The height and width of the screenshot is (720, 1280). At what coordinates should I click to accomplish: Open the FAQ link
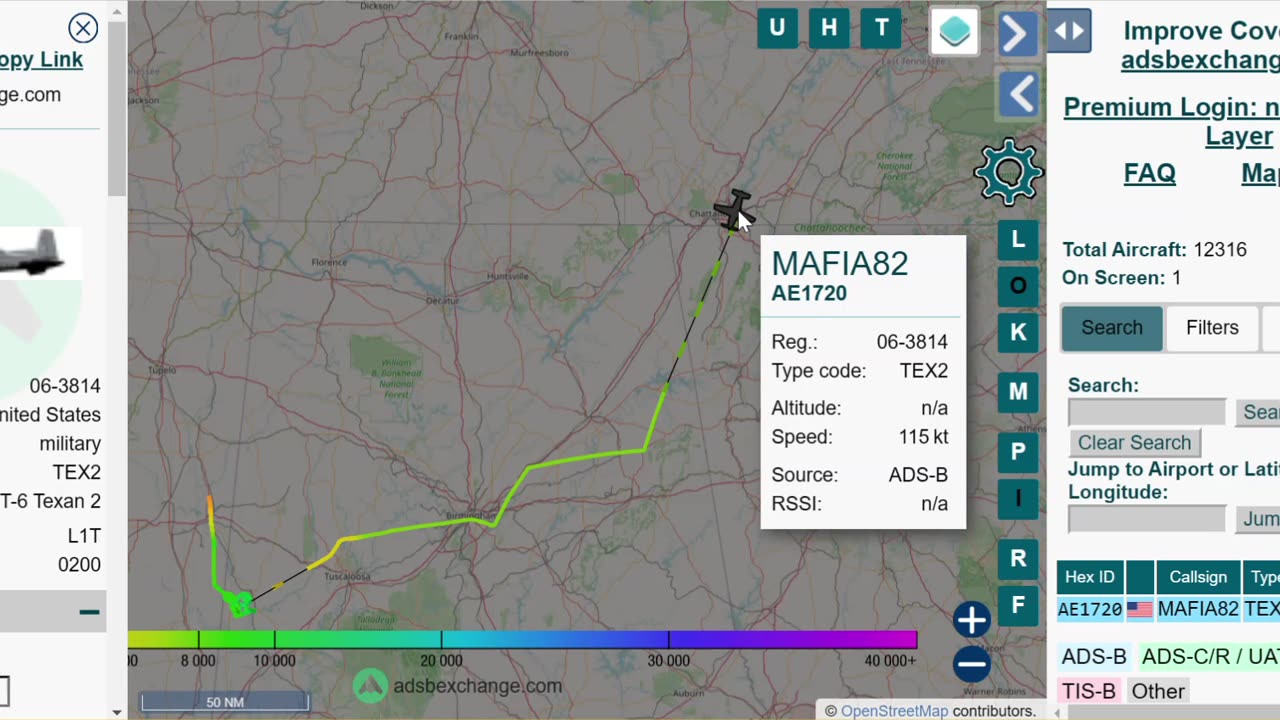[1149, 173]
